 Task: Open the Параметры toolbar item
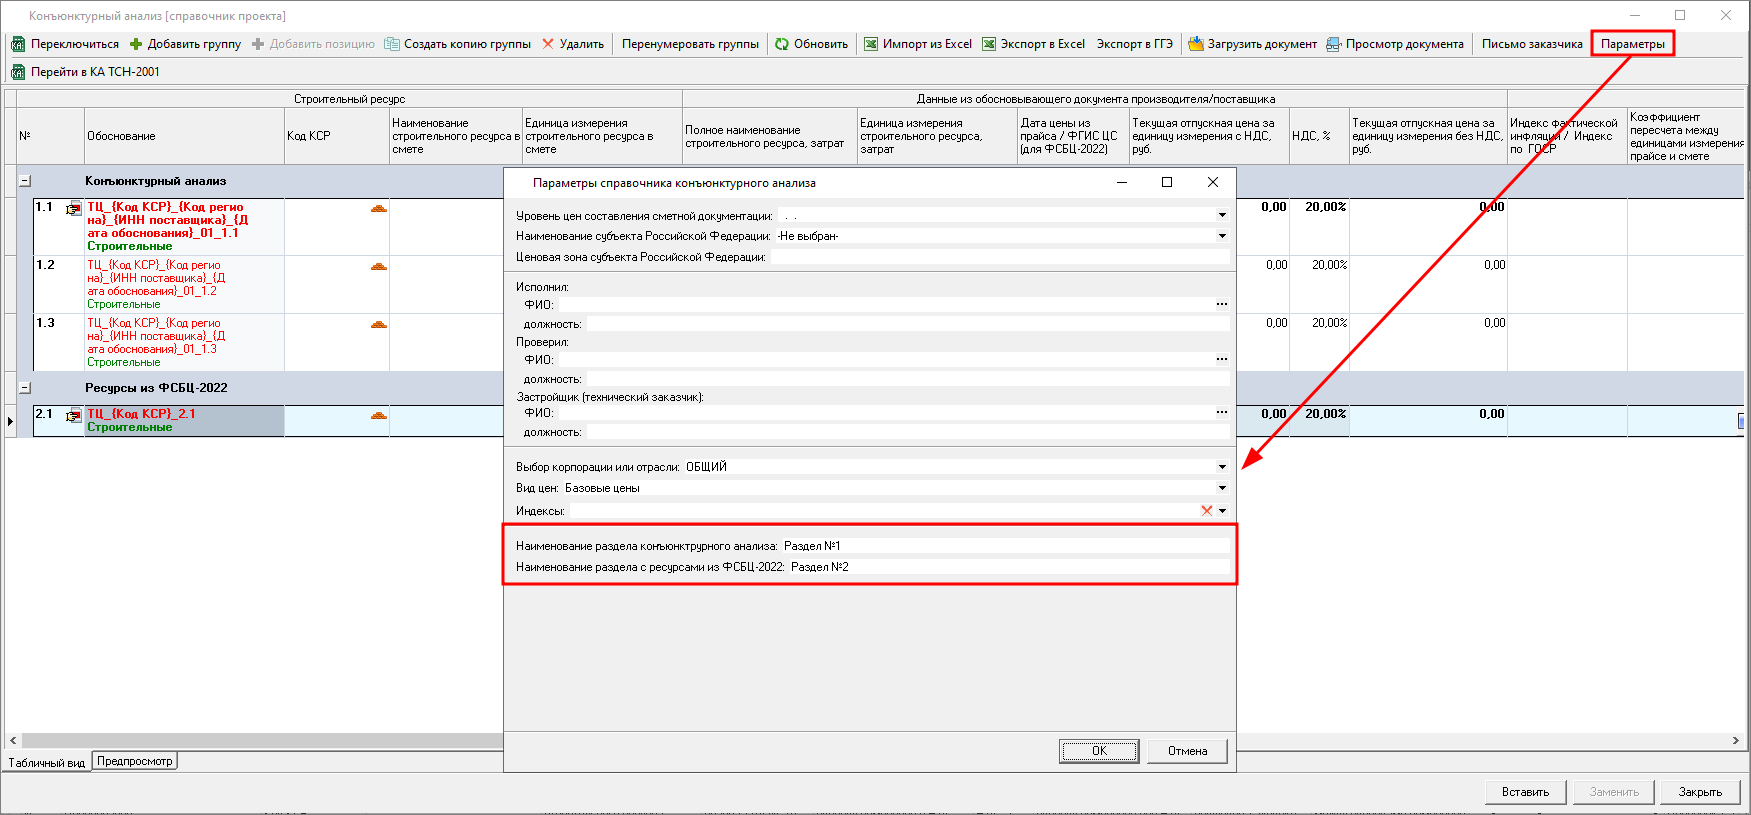point(1632,44)
